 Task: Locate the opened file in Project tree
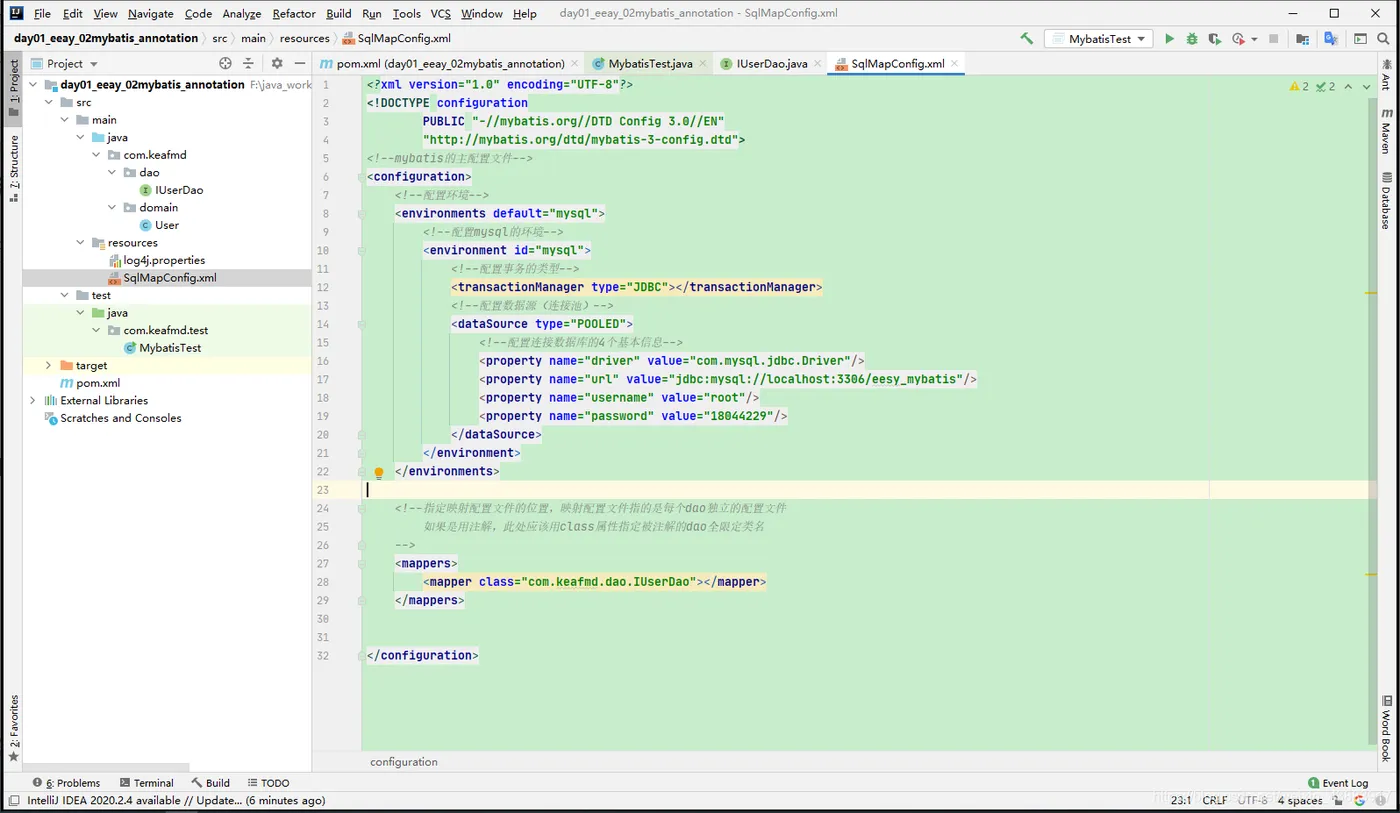click(x=225, y=63)
